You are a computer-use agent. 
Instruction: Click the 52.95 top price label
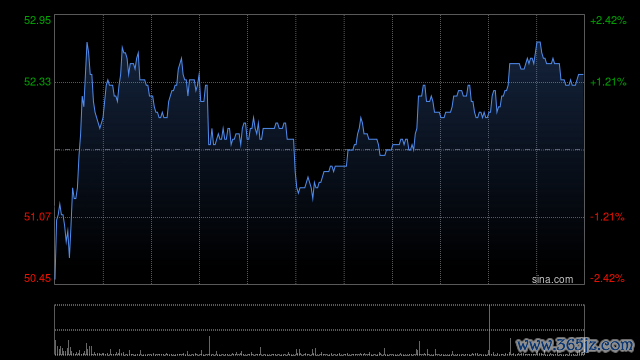[38, 20]
